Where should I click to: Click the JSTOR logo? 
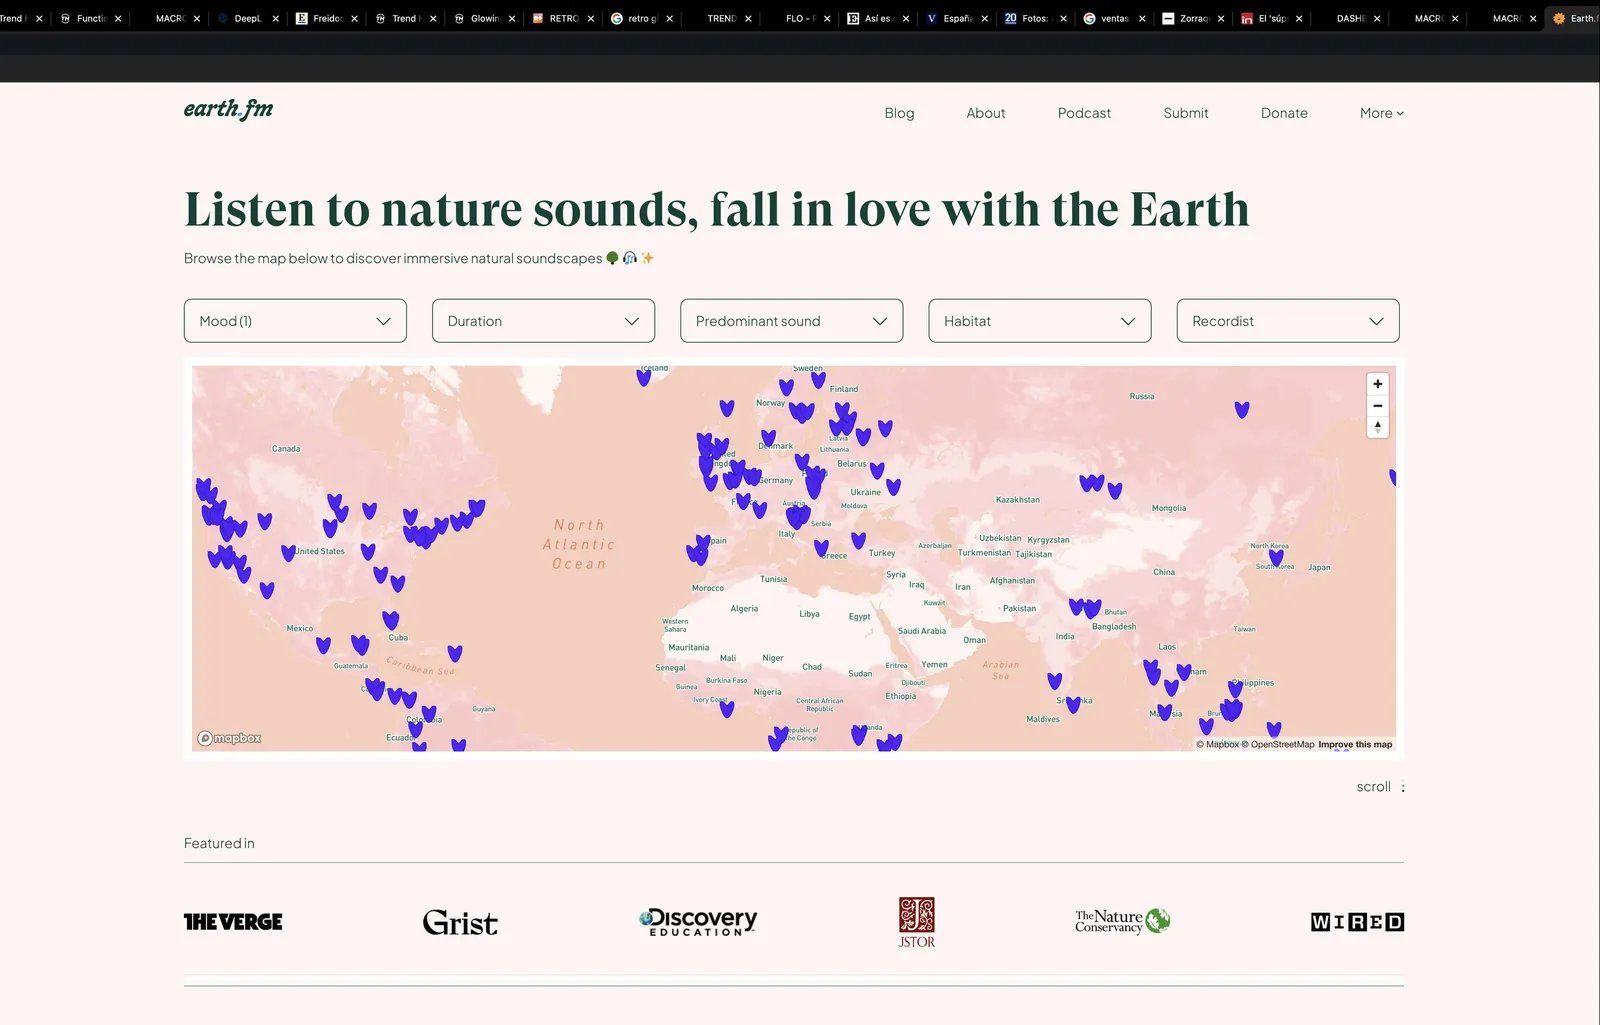pos(916,922)
